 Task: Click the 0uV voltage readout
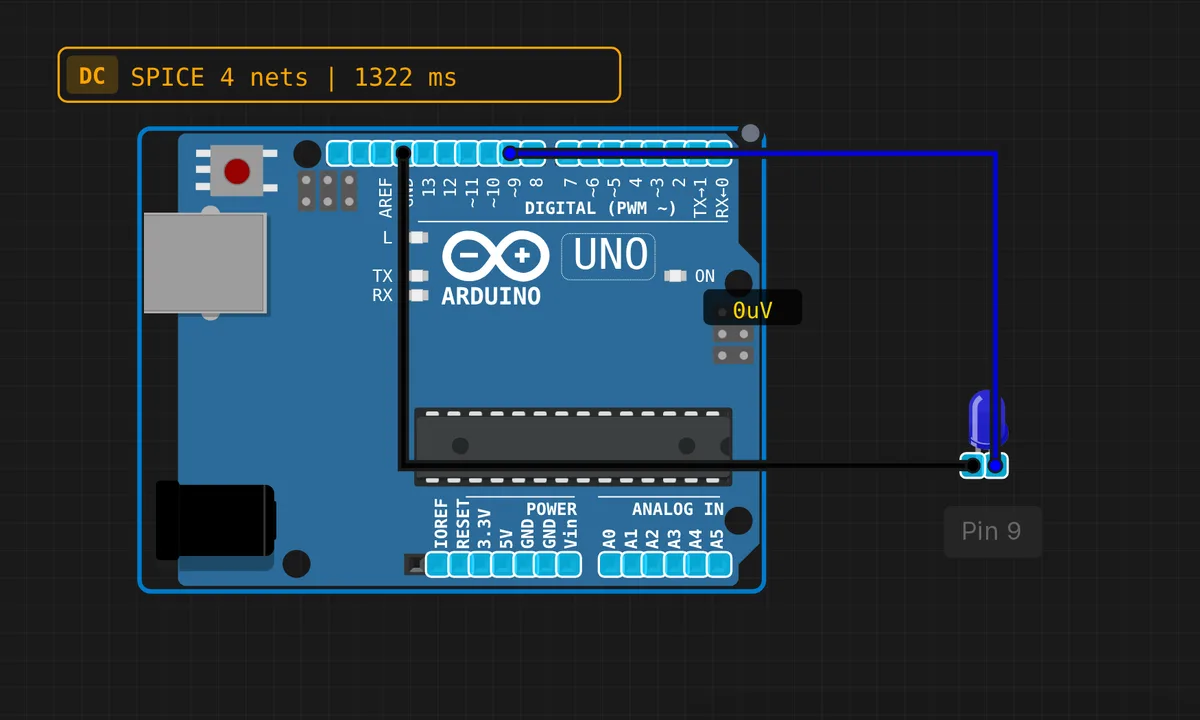coord(752,310)
